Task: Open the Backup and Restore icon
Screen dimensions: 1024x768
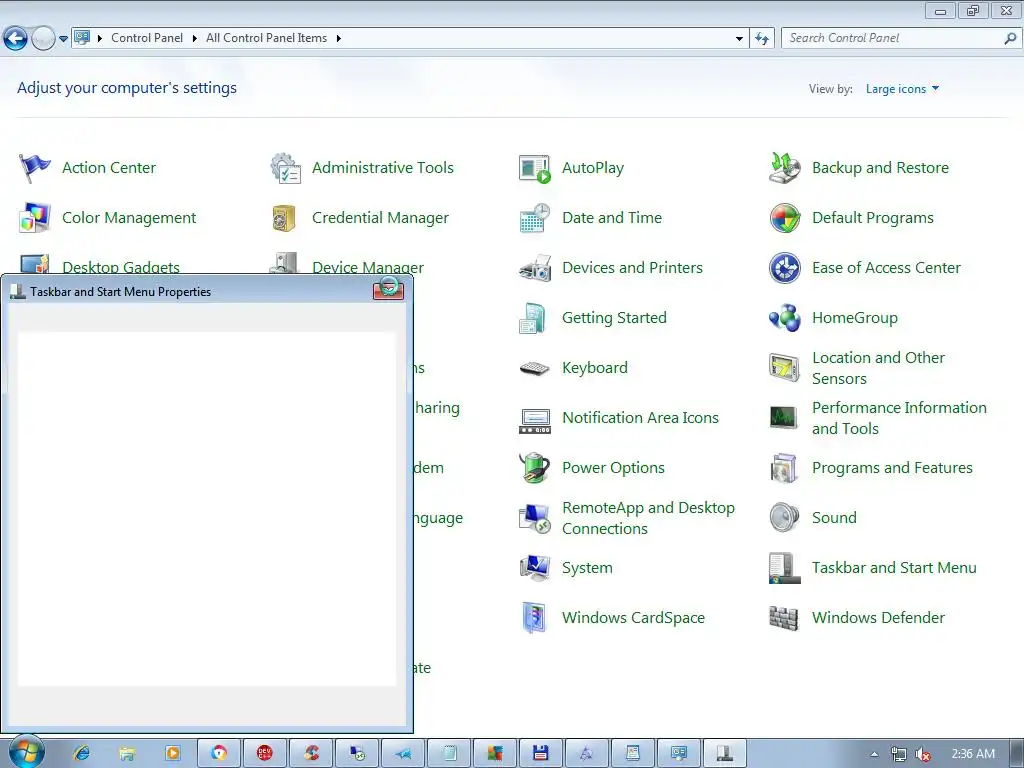Action: pos(784,168)
